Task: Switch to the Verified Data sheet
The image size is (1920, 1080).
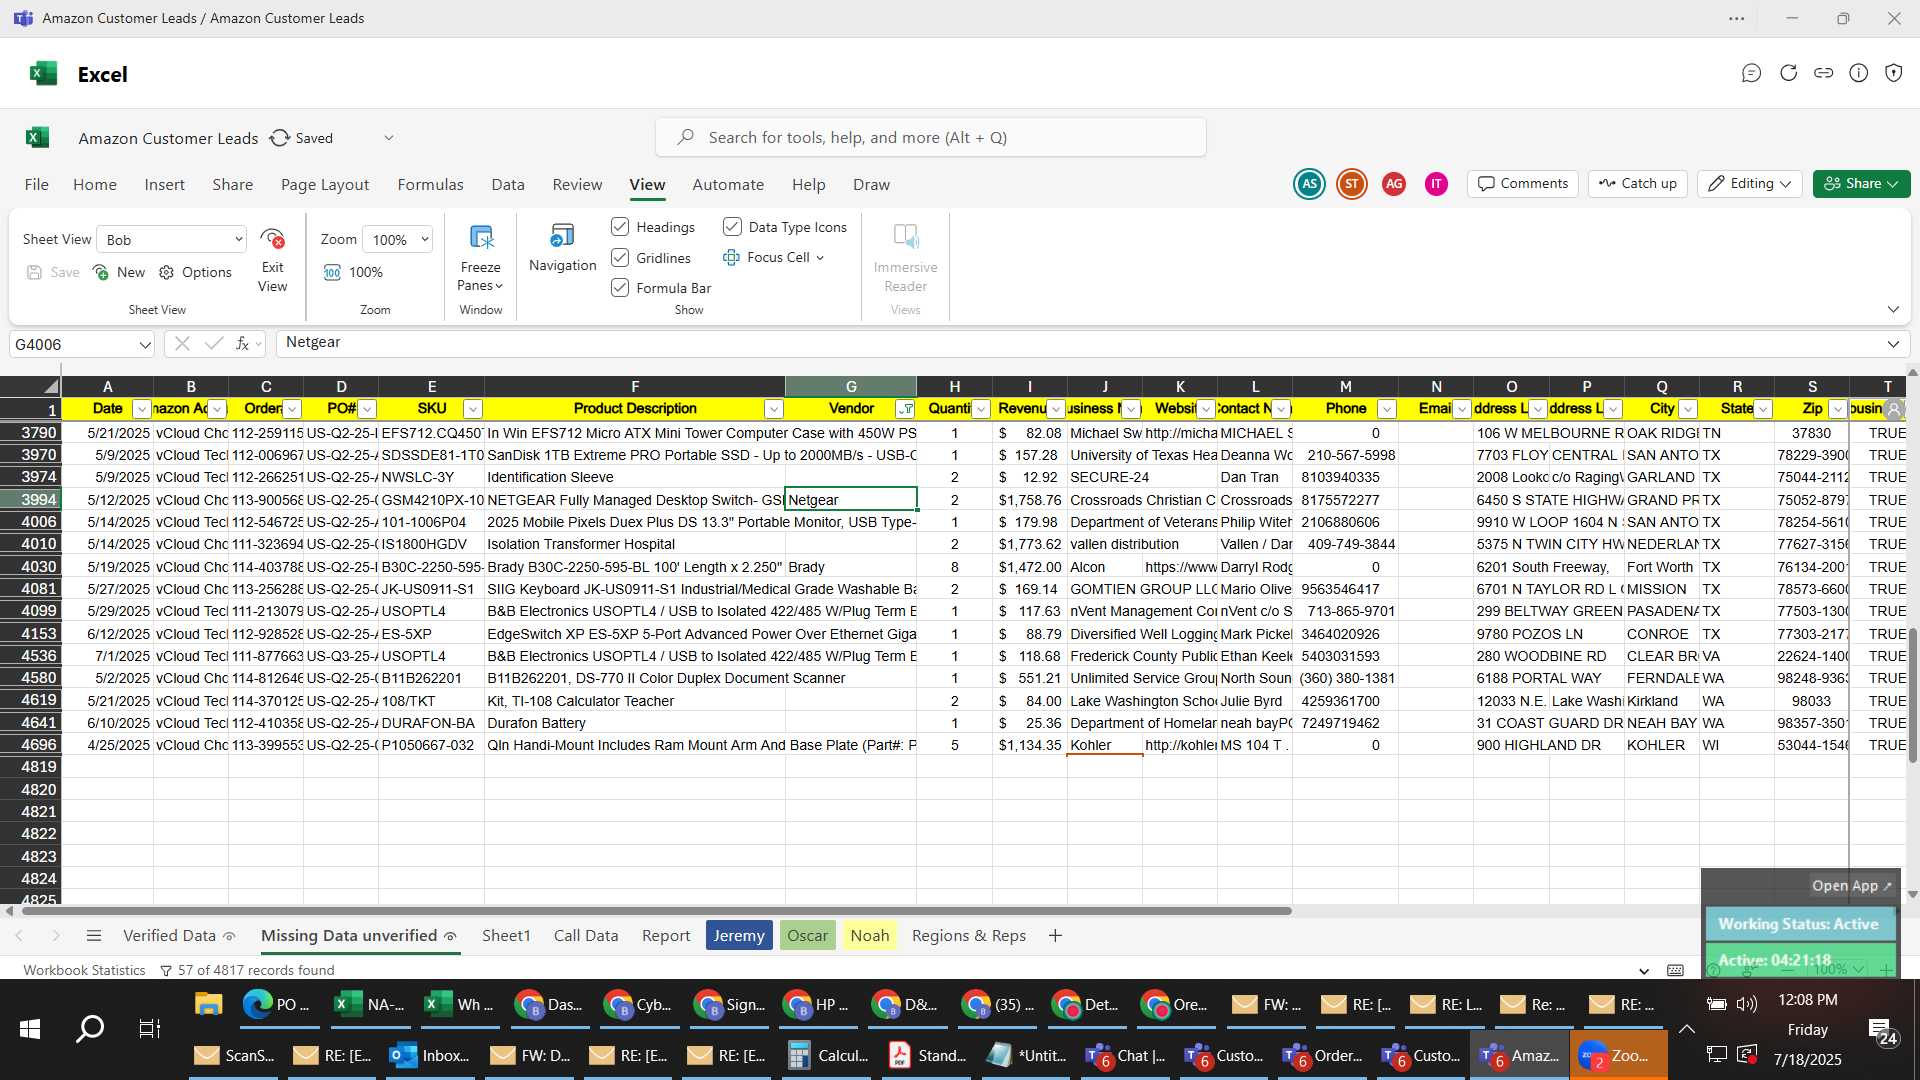Action: [179, 936]
